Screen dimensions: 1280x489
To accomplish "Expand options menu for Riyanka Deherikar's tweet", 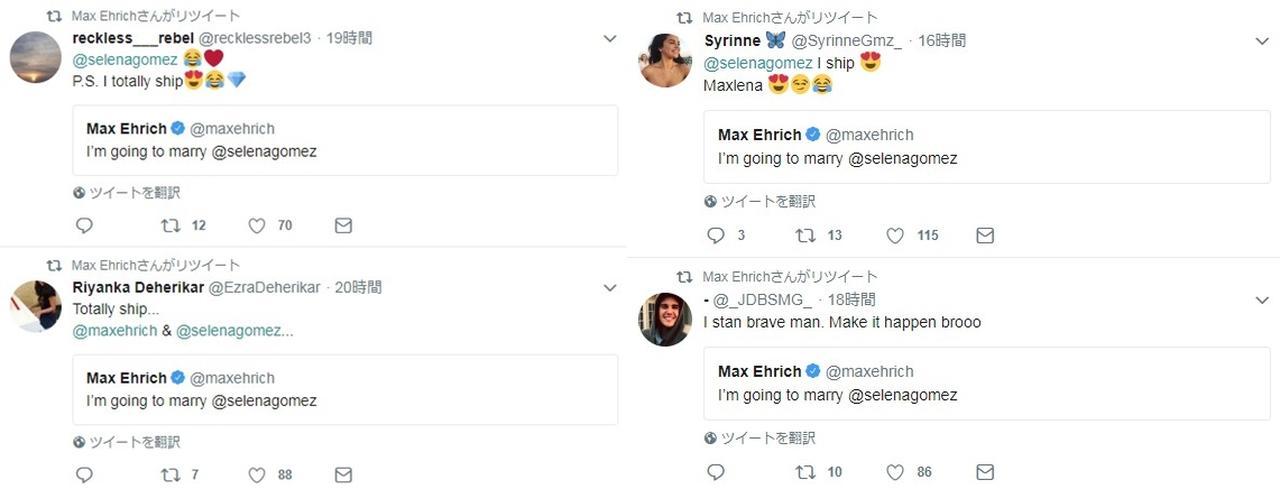I will [610, 288].
